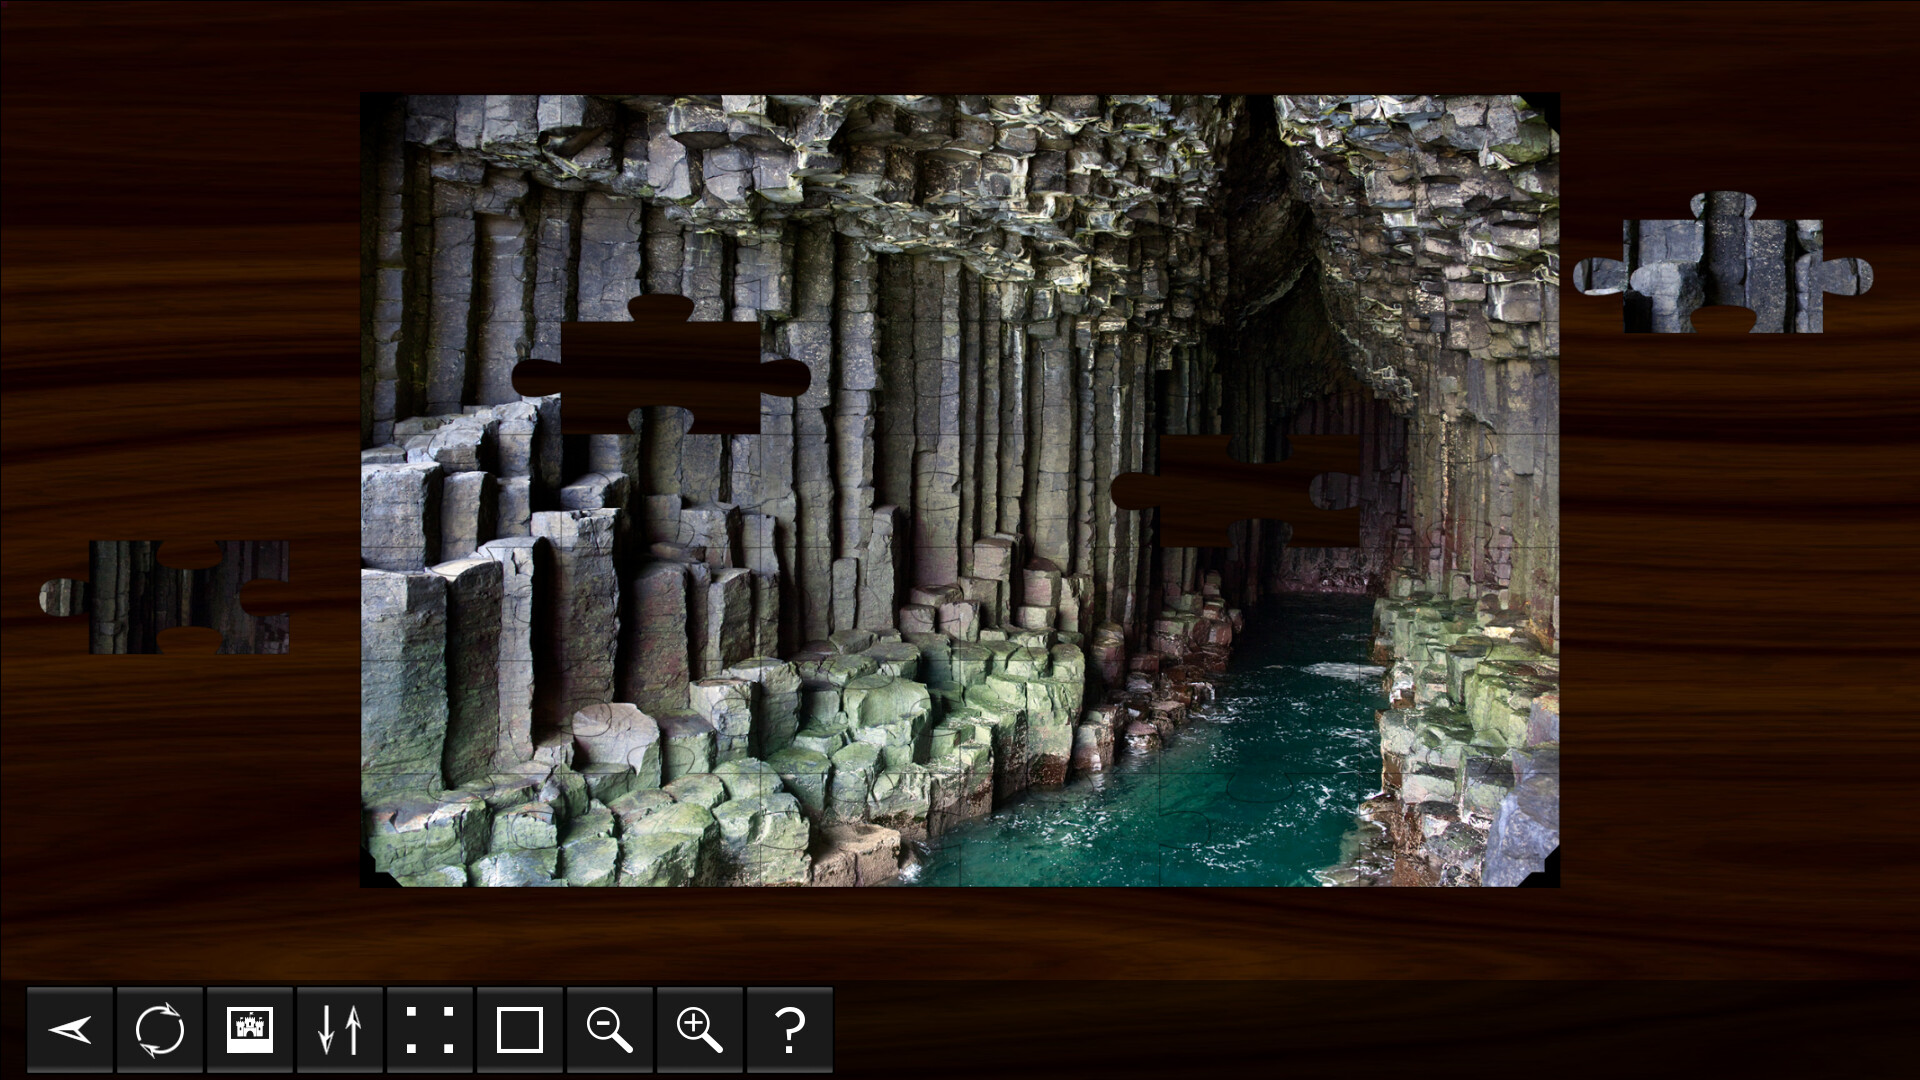Screen dimensions: 1920x1080
Task: Open help using the question mark icon
Action: [790, 1029]
